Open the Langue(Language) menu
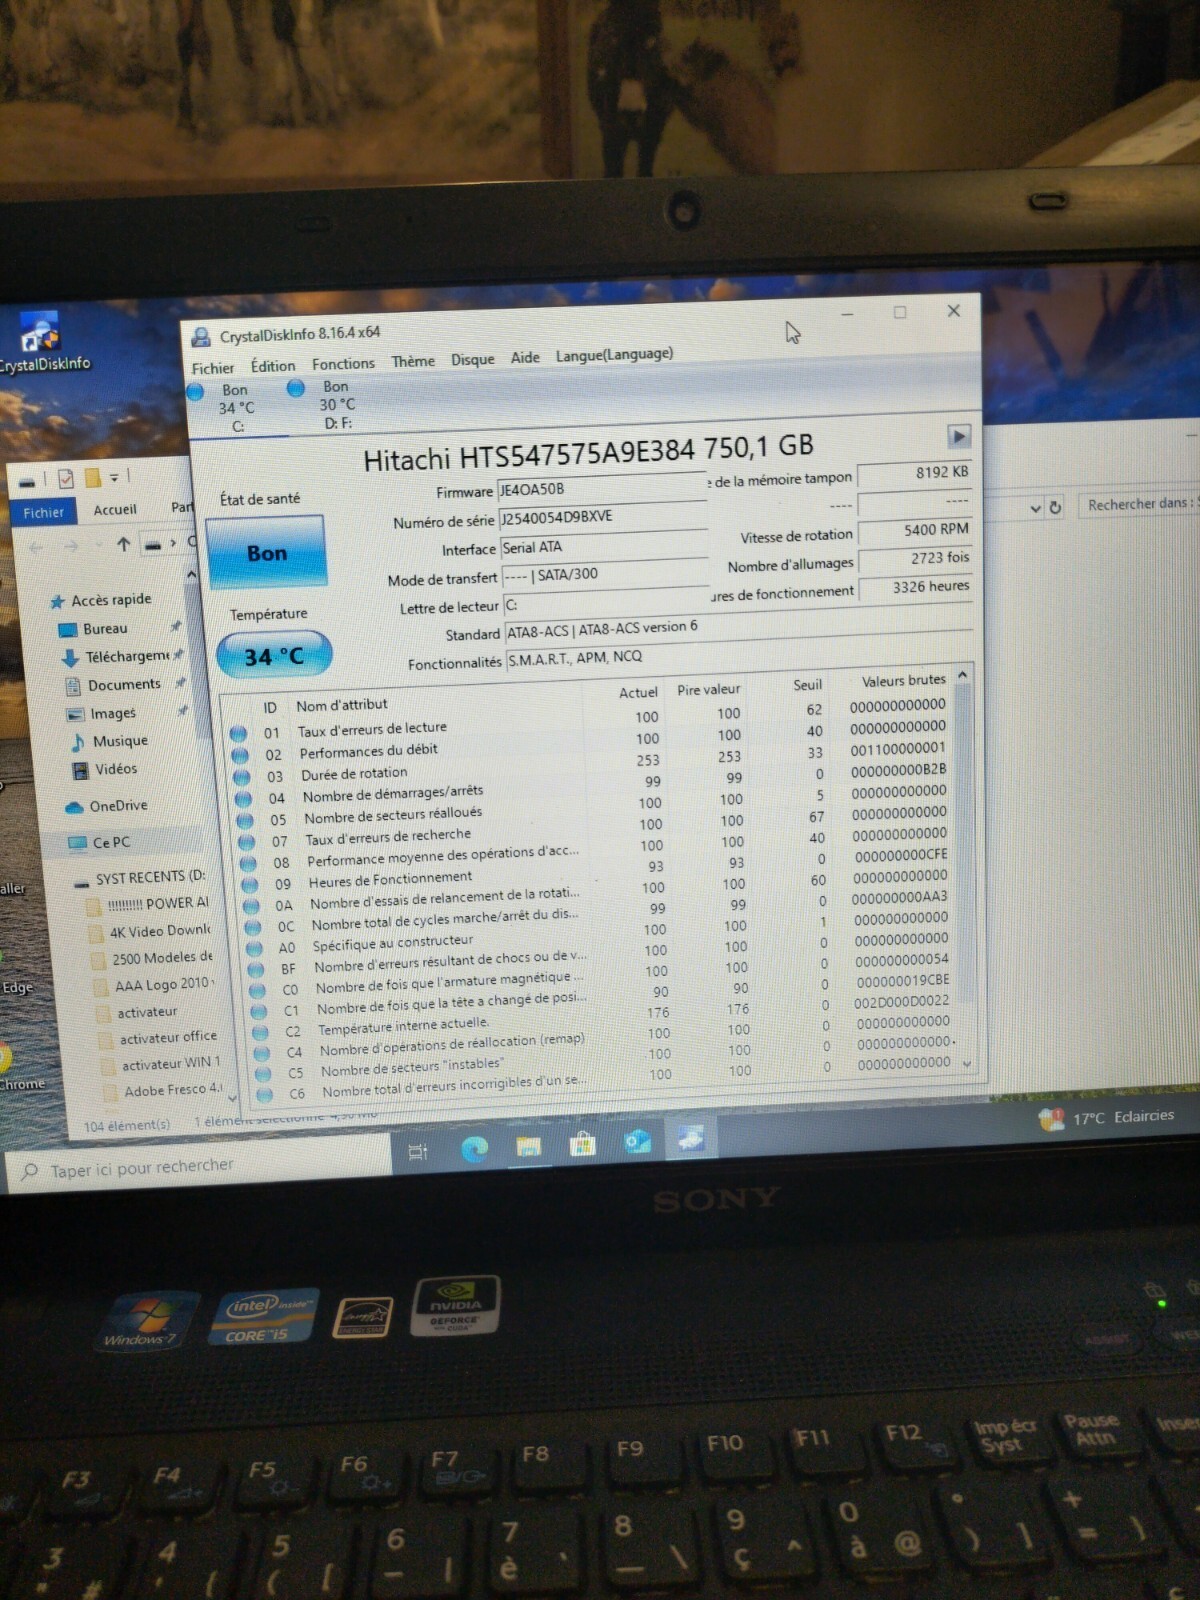This screenshot has height=1600, width=1200. tap(614, 354)
